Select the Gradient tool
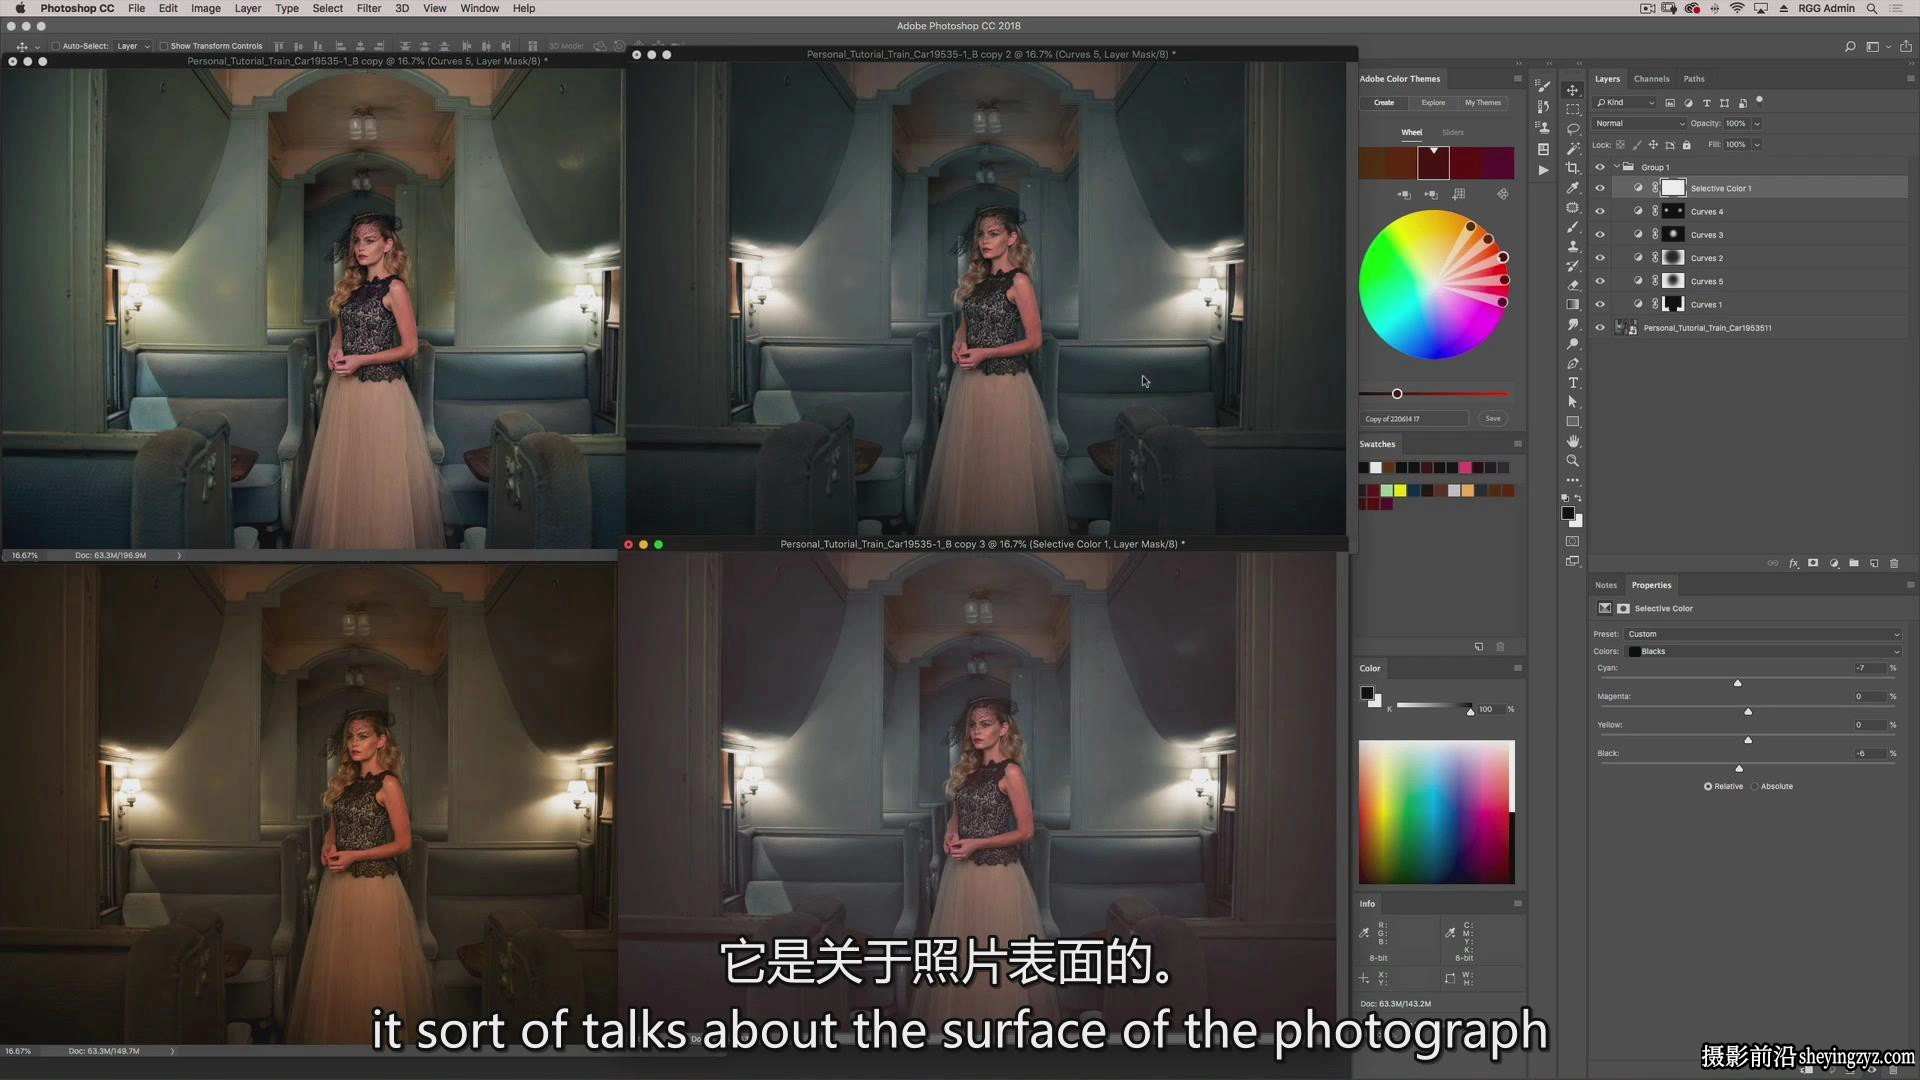The width and height of the screenshot is (1920, 1080). coord(1573,304)
